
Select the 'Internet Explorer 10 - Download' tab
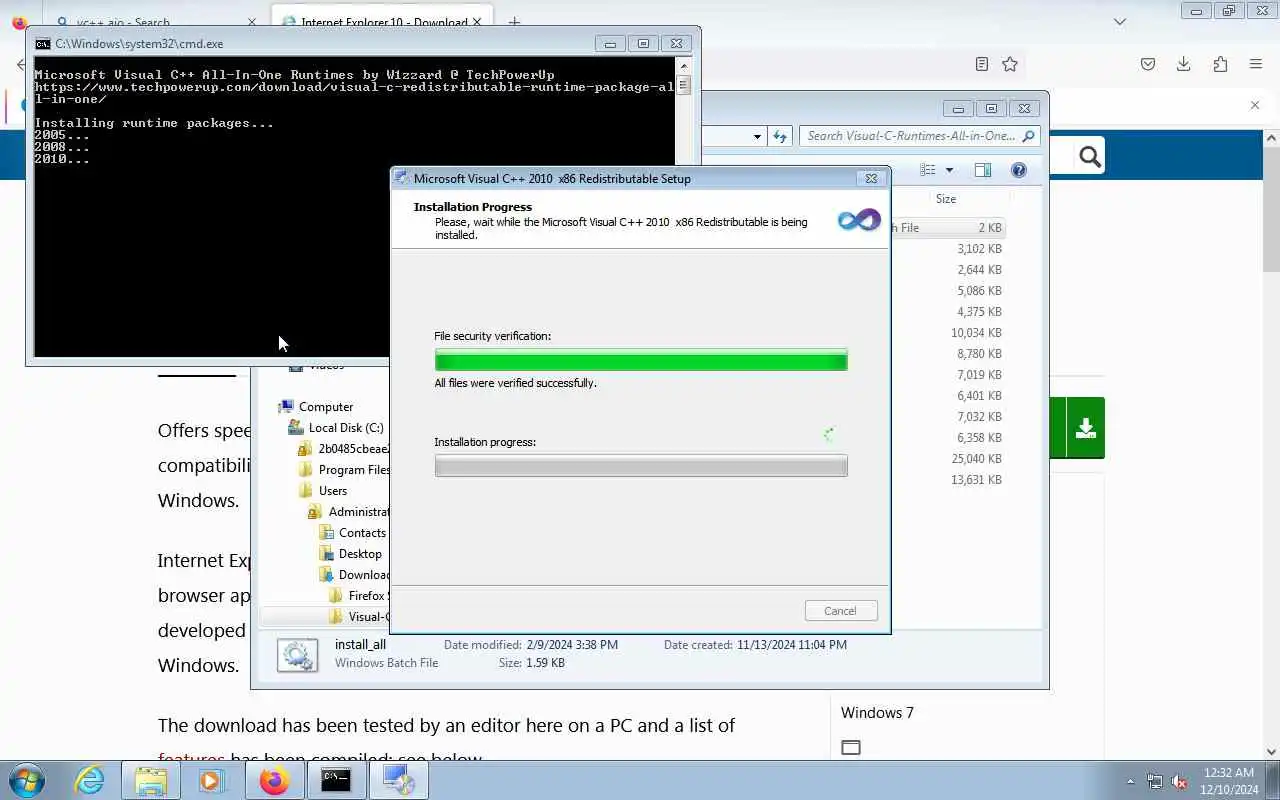coord(383,22)
